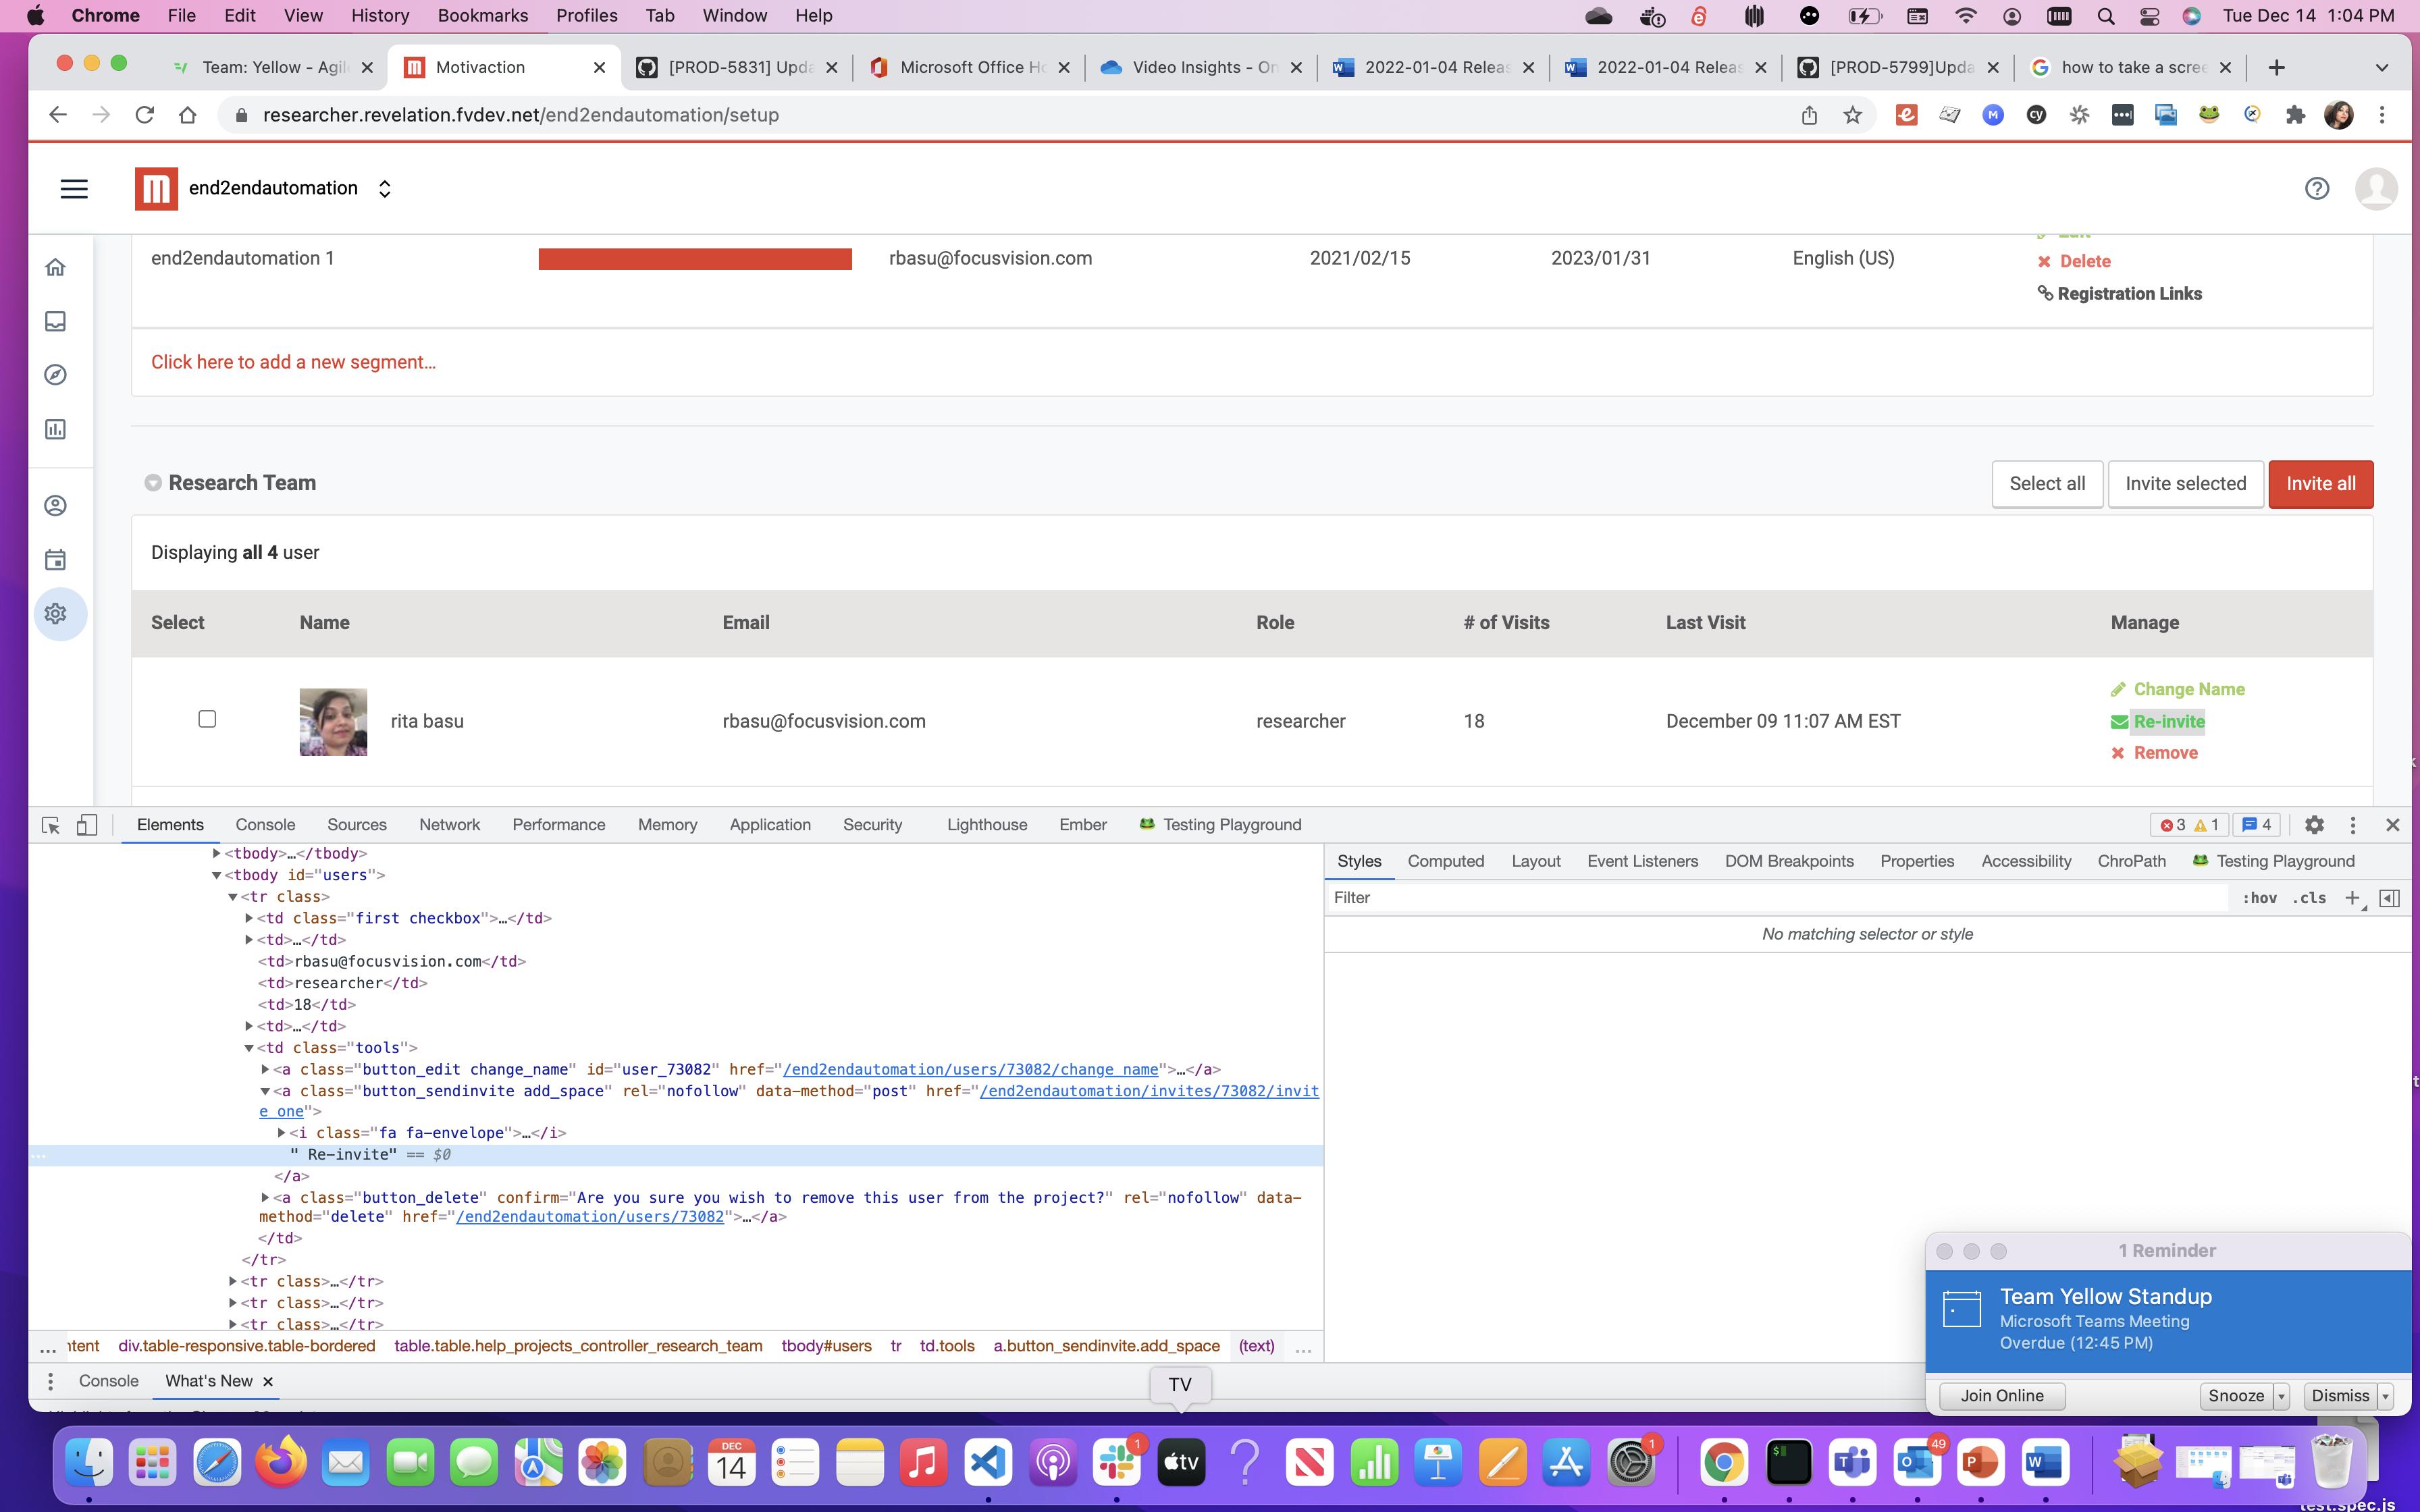This screenshot has height=1512, width=2420.
Task: Open the DevTools settings gear
Action: (2314, 825)
